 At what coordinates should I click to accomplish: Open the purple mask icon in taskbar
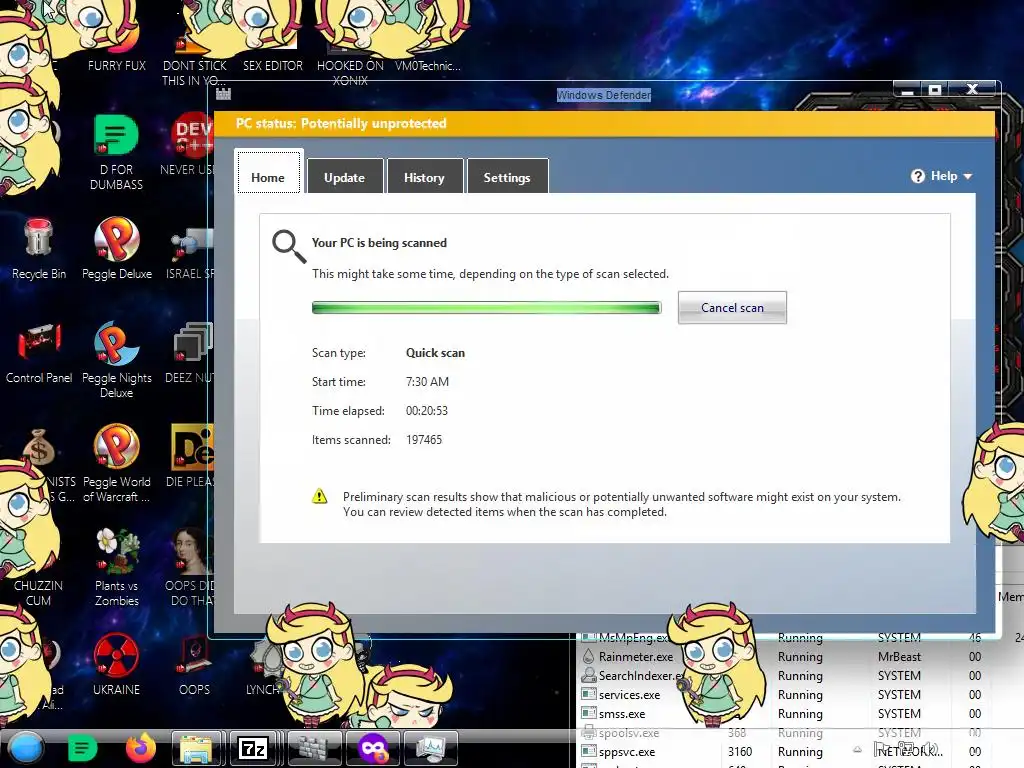click(372, 748)
